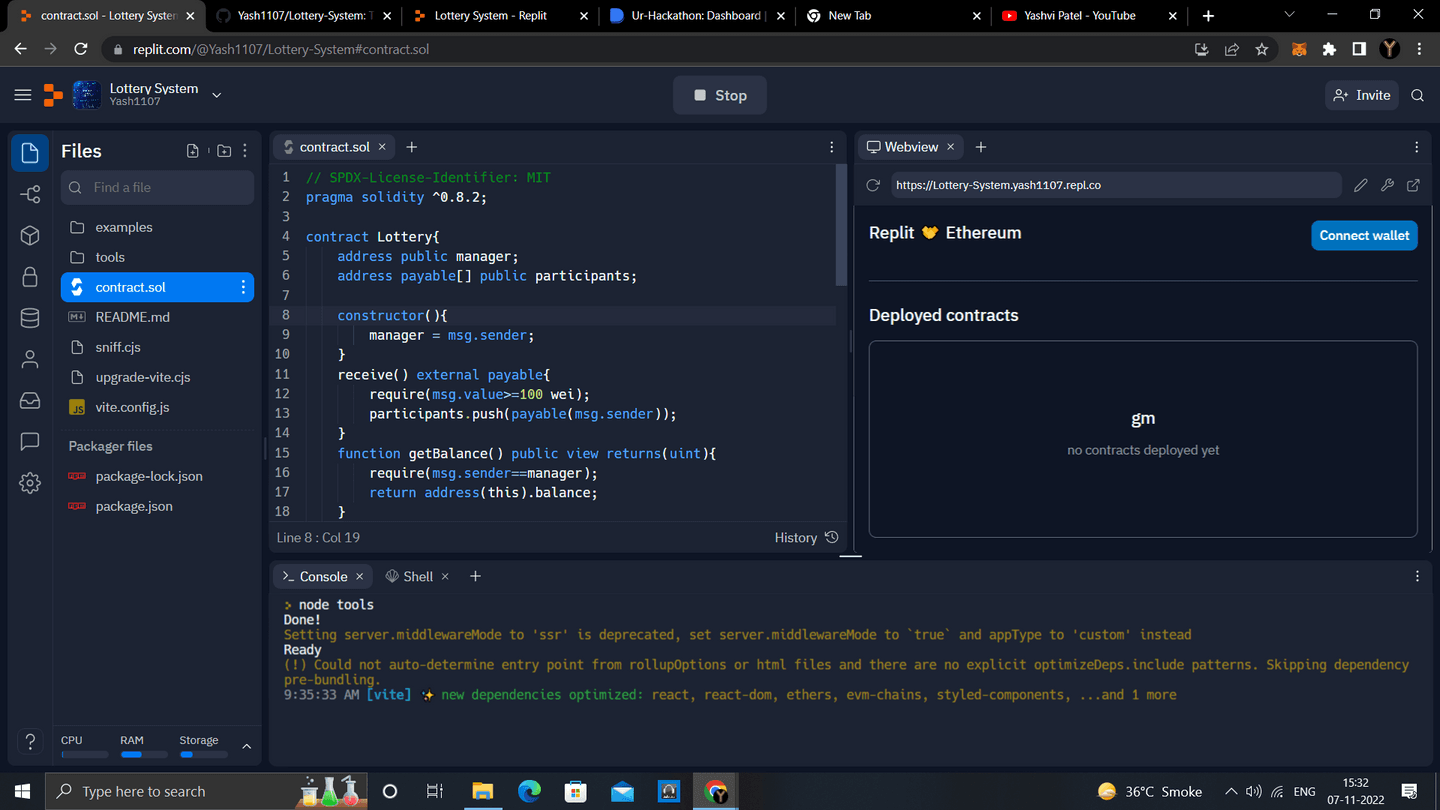Open the Inbox tray icon in sidebar

pyautogui.click(x=30, y=400)
